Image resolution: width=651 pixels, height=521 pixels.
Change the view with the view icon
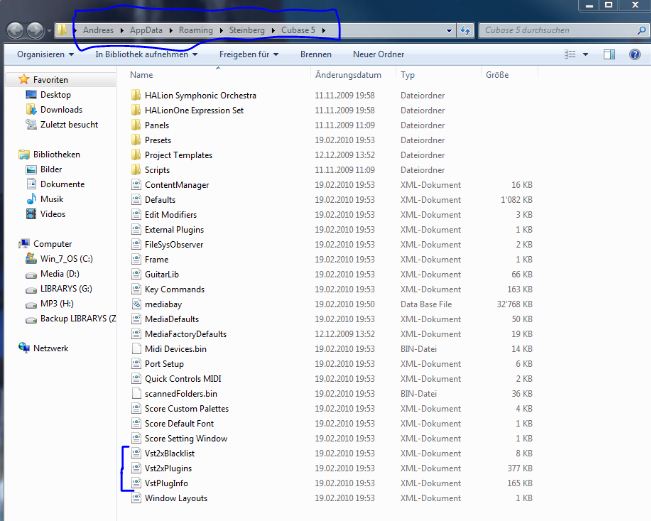coord(570,54)
